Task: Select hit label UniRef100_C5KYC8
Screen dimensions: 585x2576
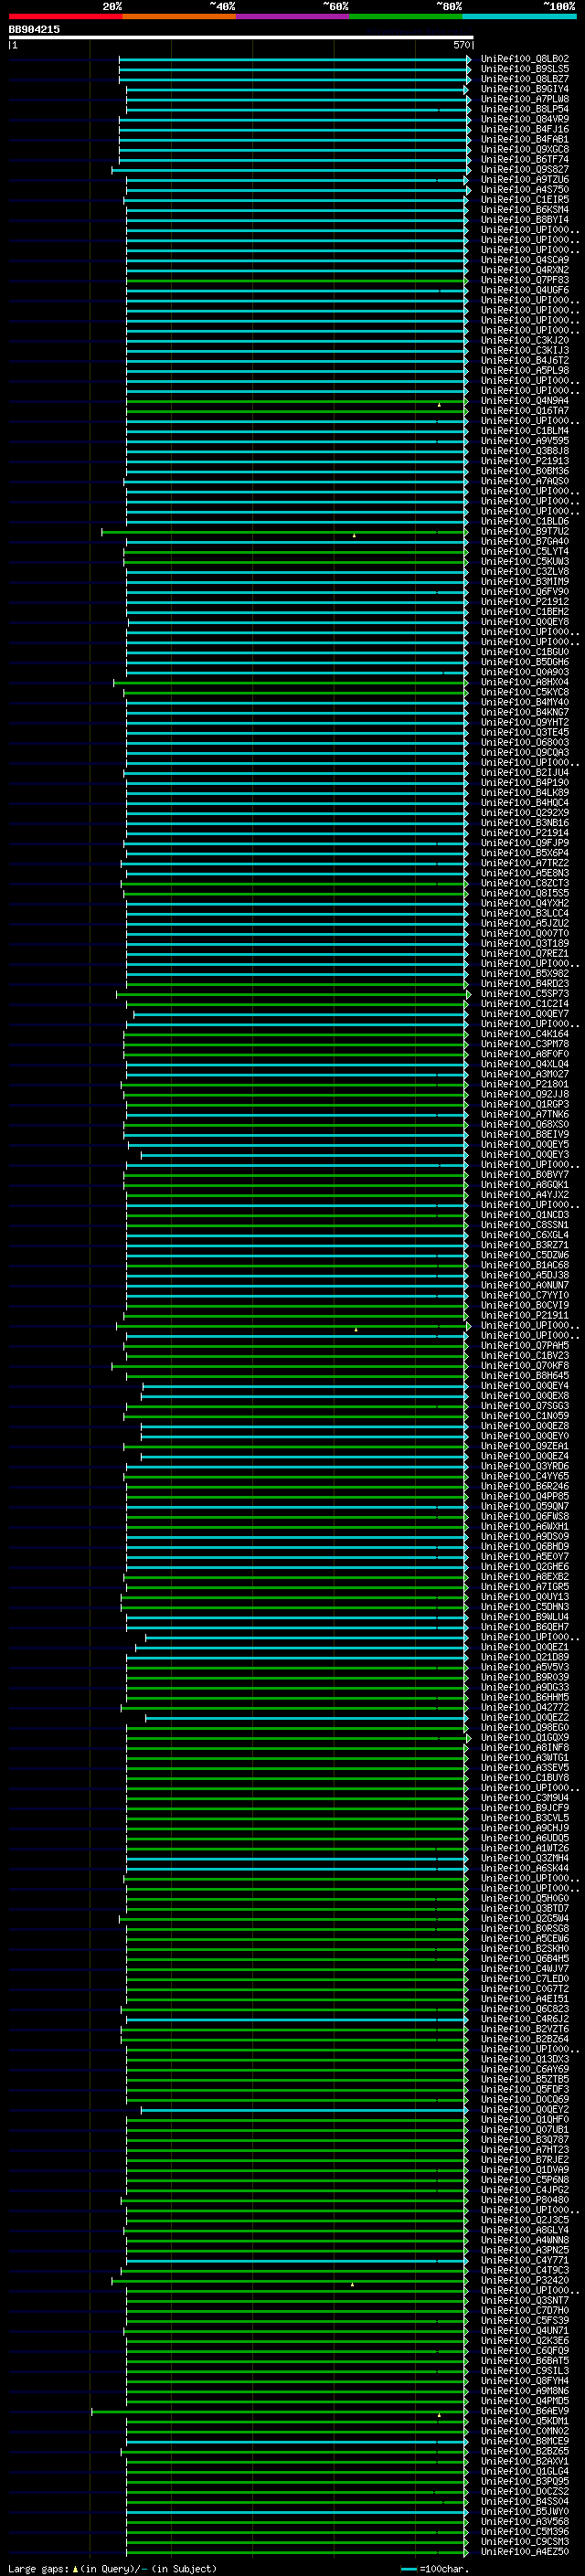Action: 524,692
